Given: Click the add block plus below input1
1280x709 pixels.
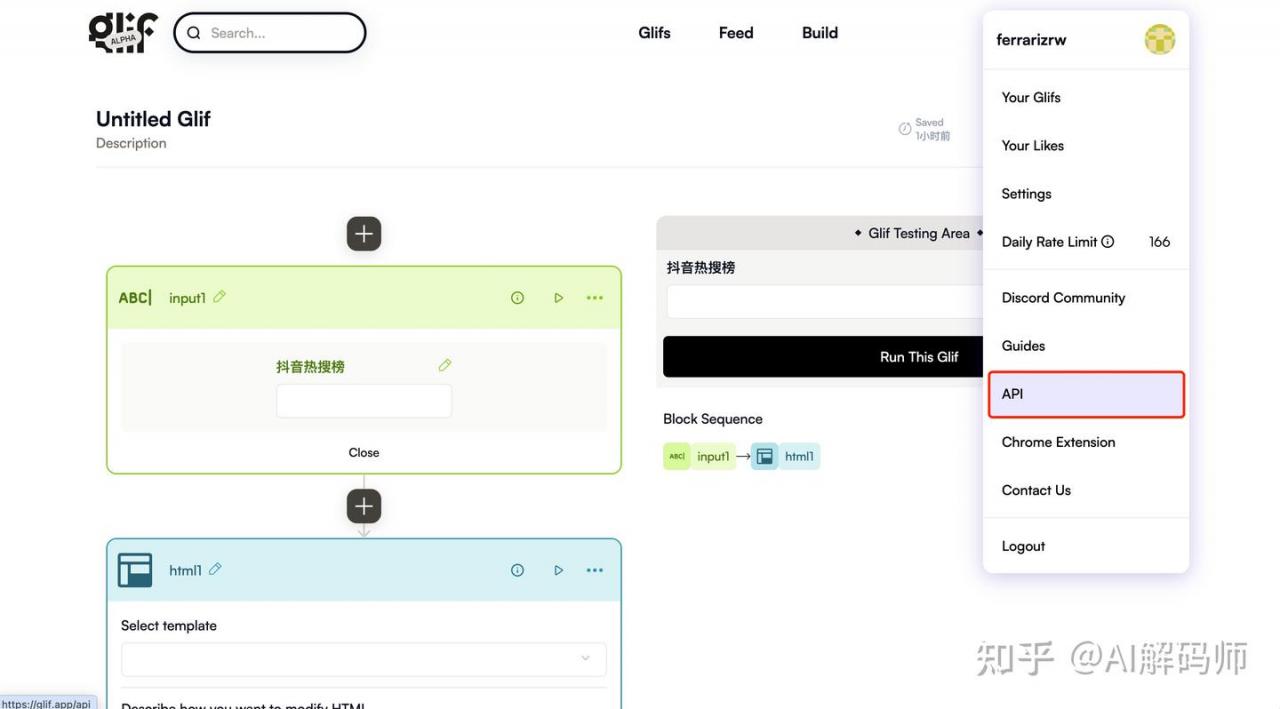Looking at the screenshot, I should (364, 507).
